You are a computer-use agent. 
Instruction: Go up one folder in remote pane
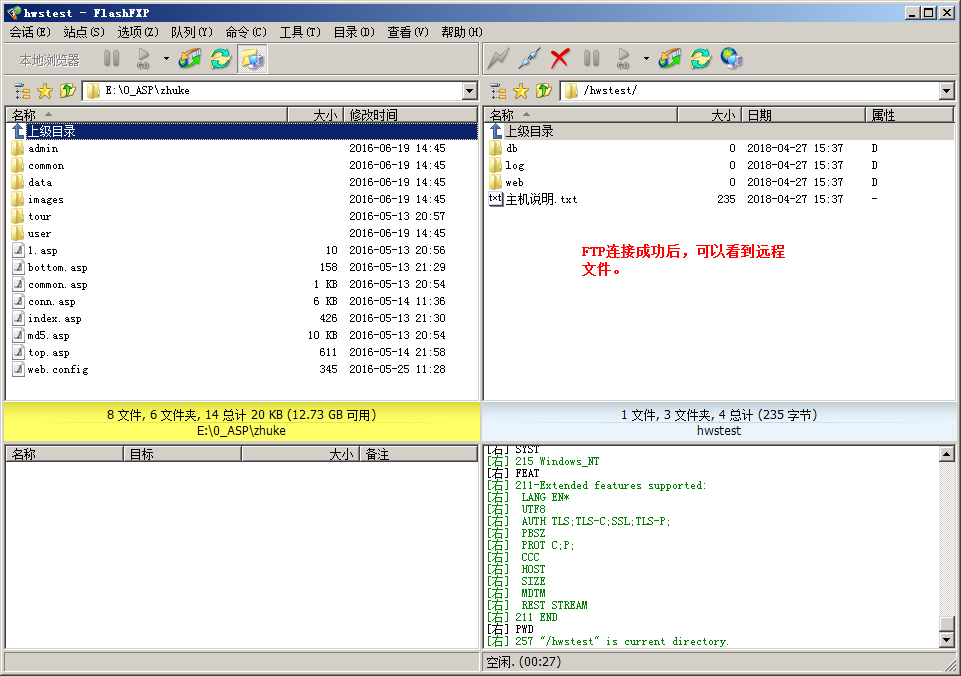[x=544, y=91]
